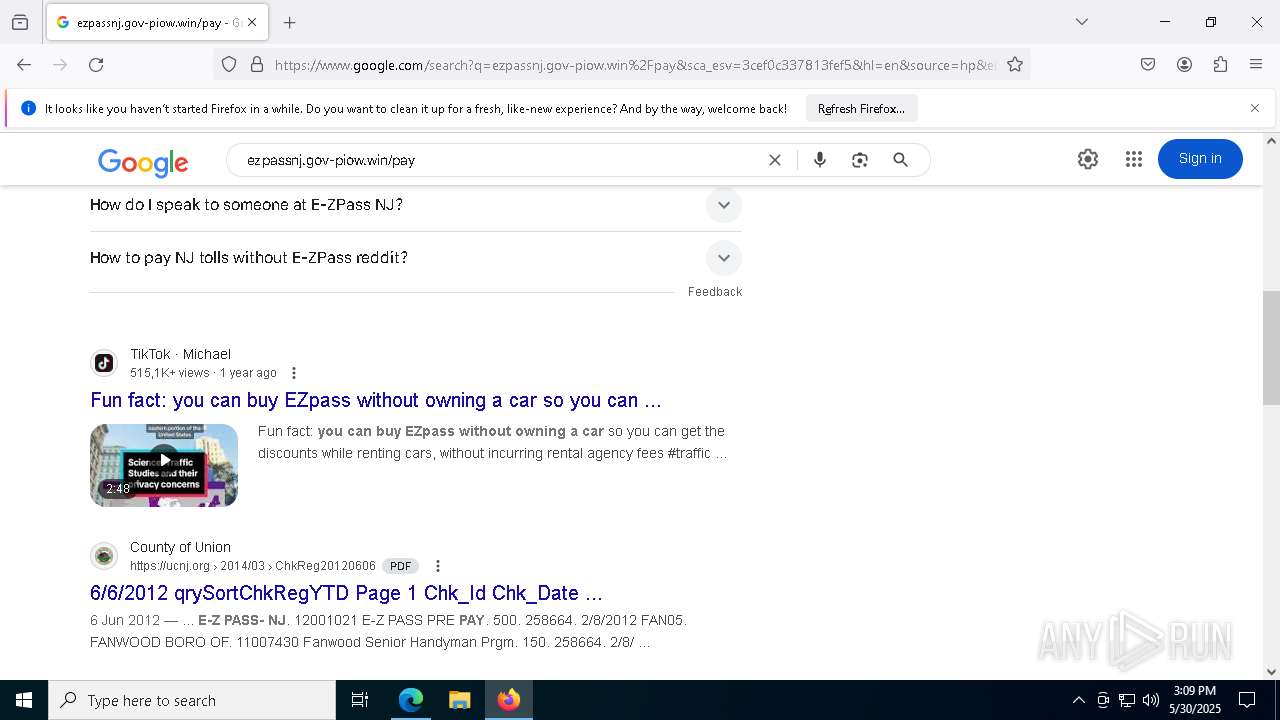Screen dimensions: 1280x720
Task: Open more options for TikTok result
Action: (x=294, y=373)
